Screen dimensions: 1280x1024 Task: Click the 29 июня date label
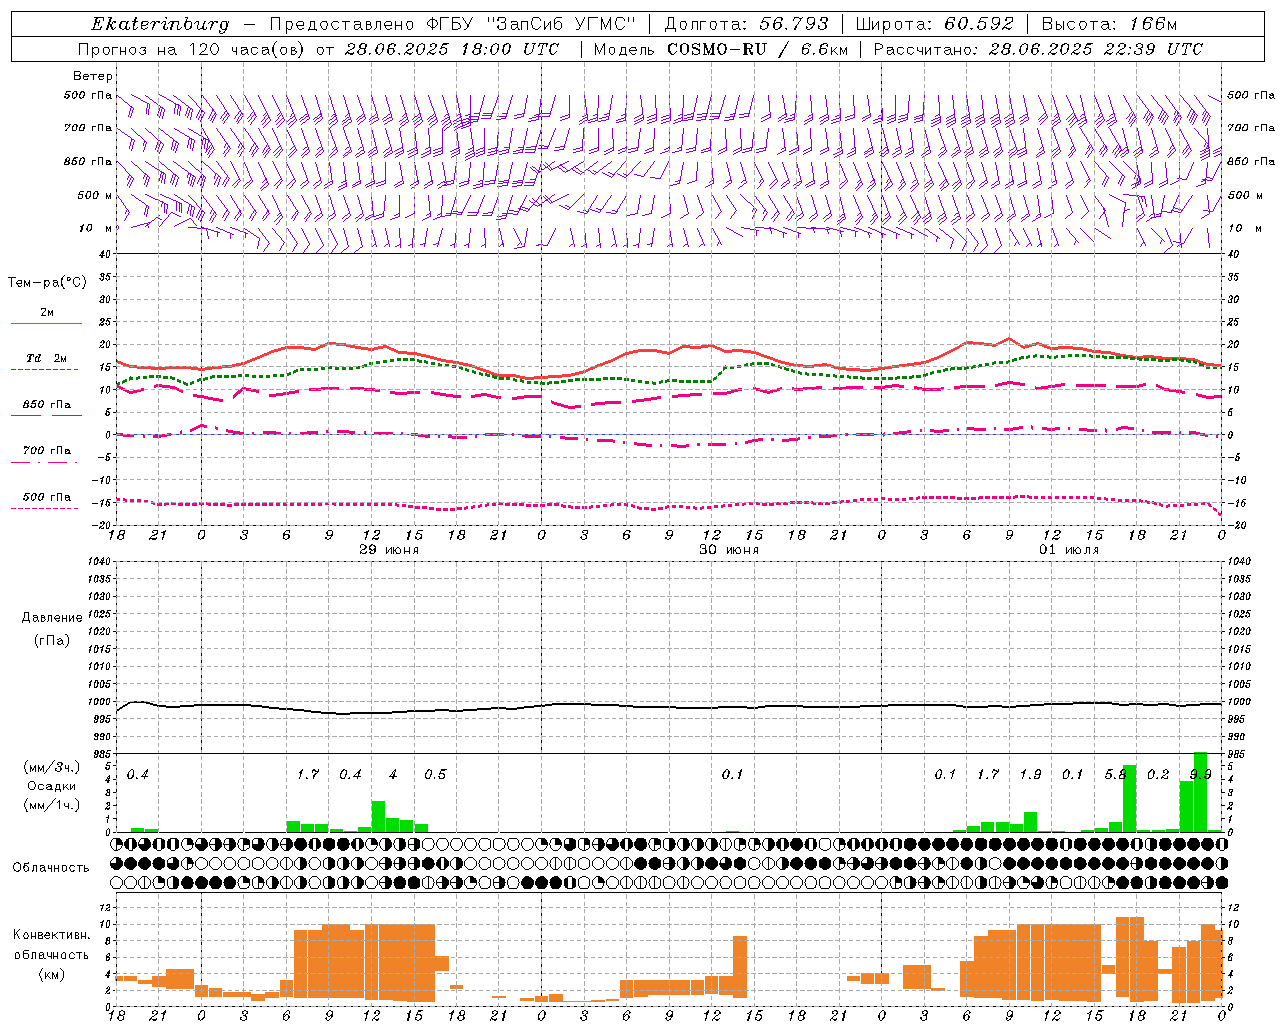[x=390, y=550]
